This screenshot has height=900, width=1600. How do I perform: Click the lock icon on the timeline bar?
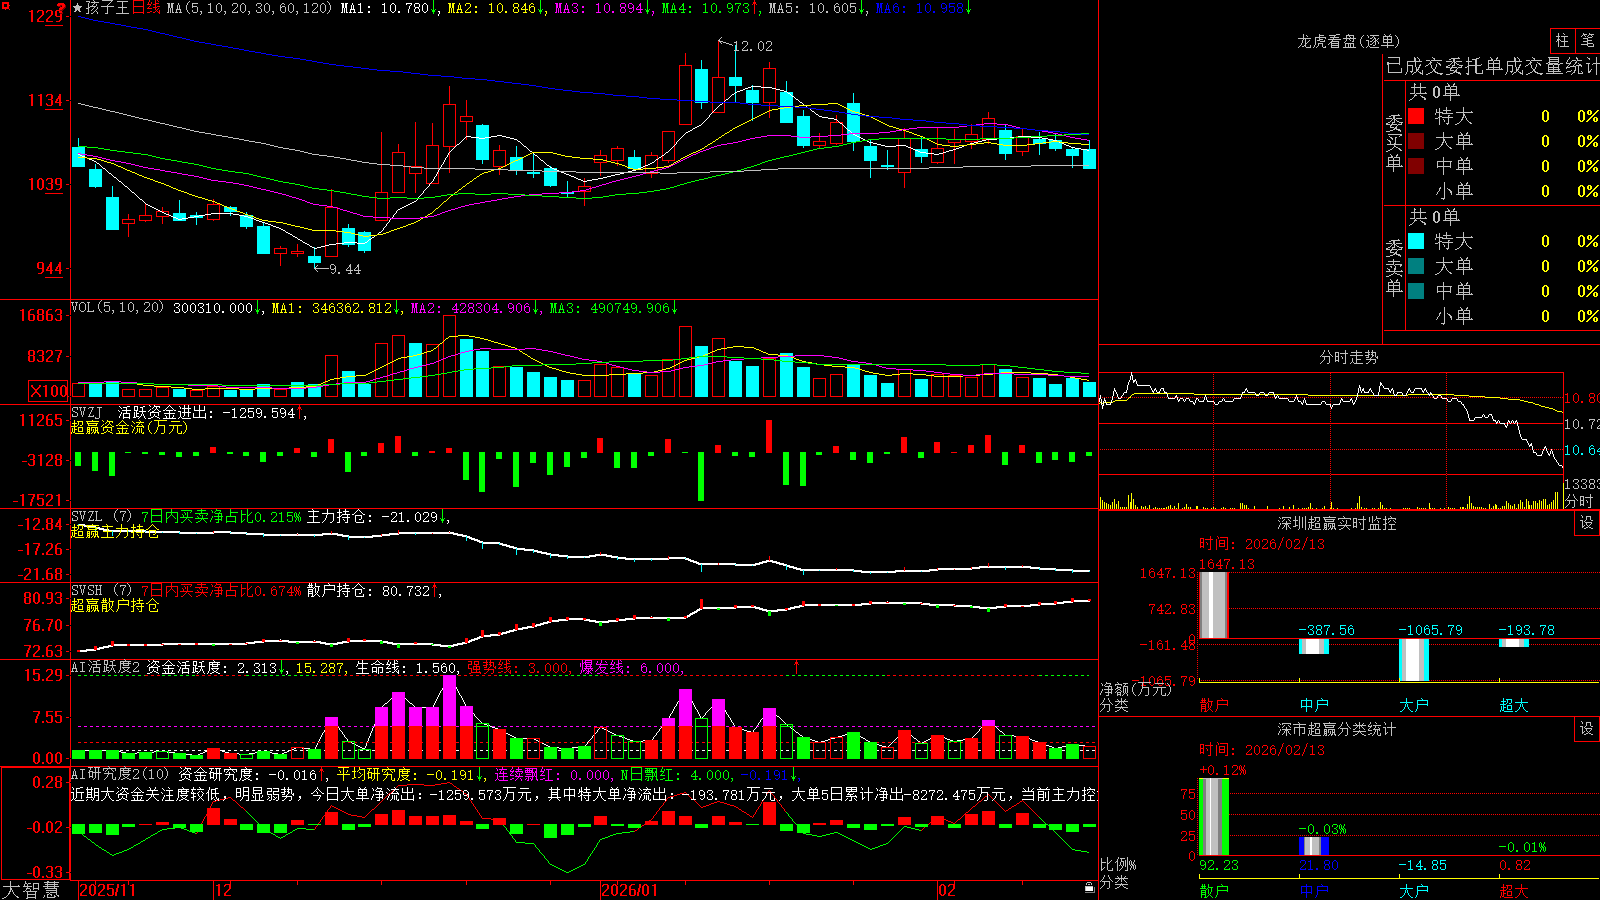pos(1089,888)
